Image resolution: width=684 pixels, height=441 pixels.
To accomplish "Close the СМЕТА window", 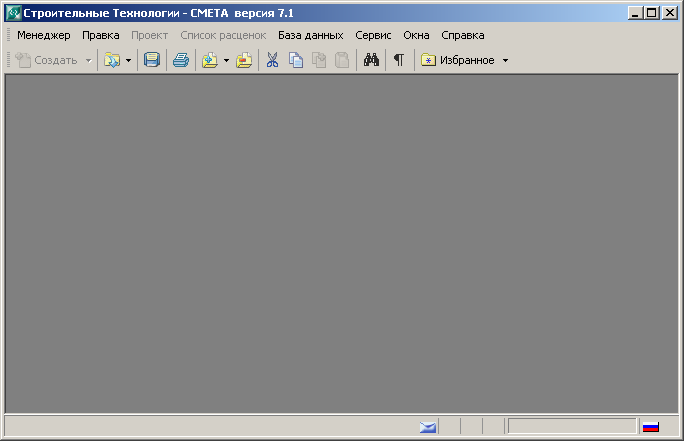I will pyautogui.click(x=670, y=13).
